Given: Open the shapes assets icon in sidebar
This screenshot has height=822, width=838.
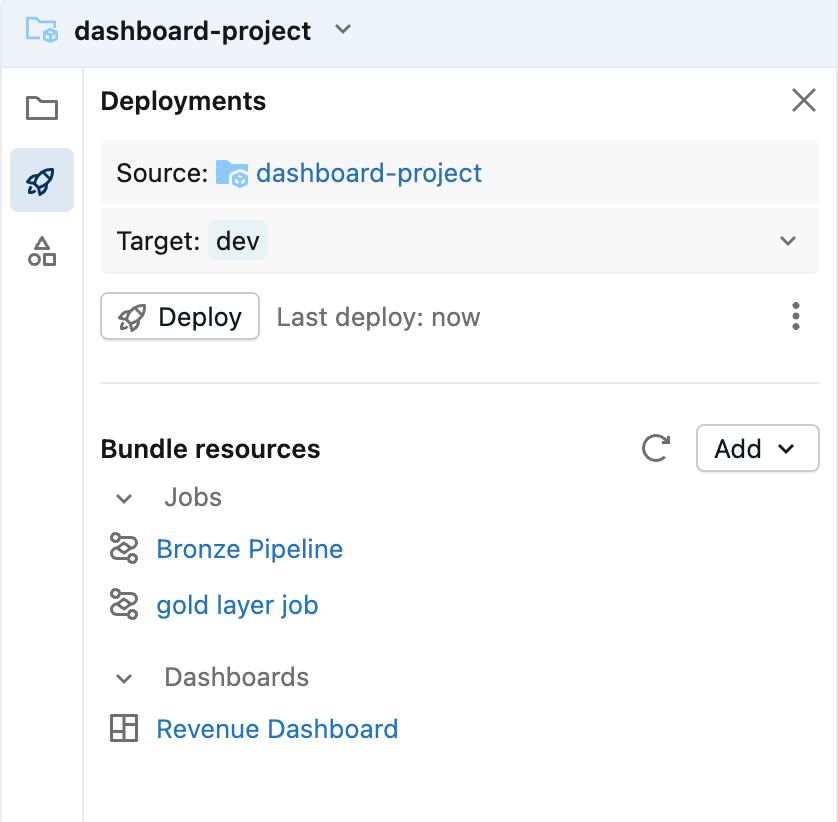Looking at the screenshot, I should click(42, 251).
